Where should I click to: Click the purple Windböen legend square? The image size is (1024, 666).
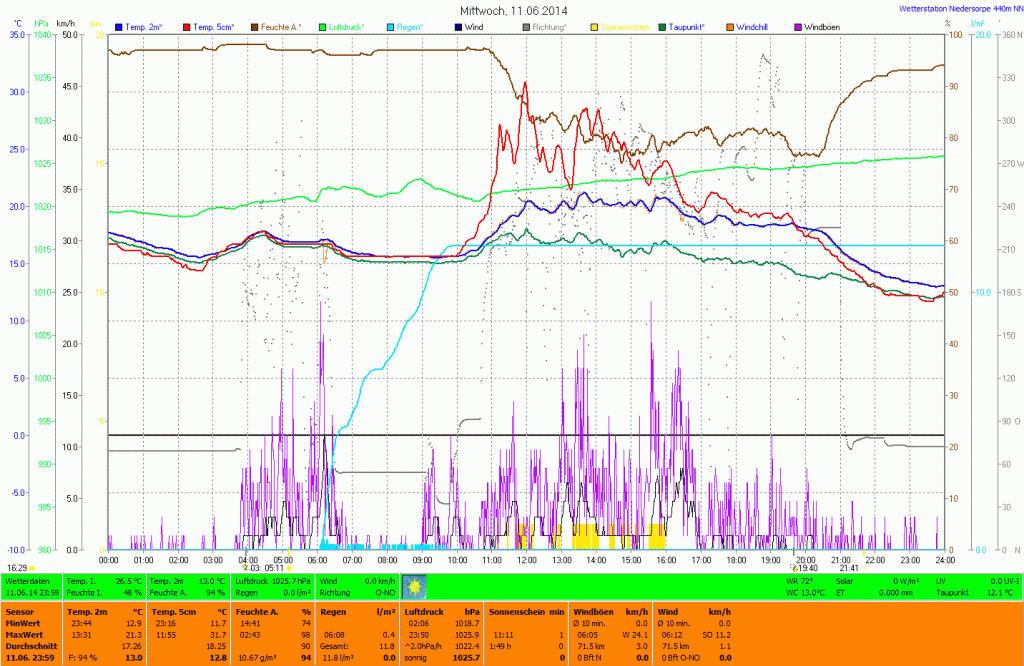[798, 26]
